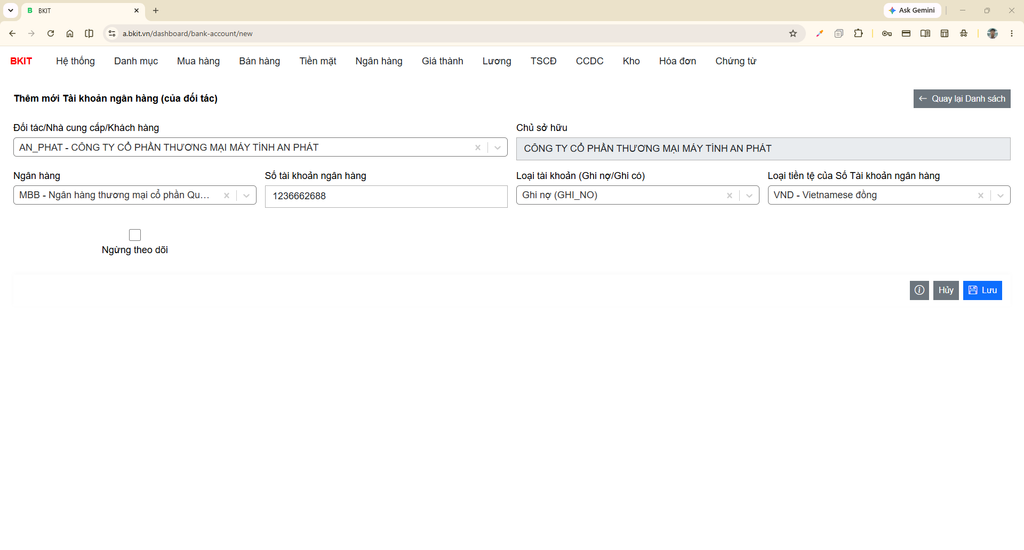Click the Hủy cancel button
The height and width of the screenshot is (550, 1024).
pyautogui.click(x=946, y=290)
